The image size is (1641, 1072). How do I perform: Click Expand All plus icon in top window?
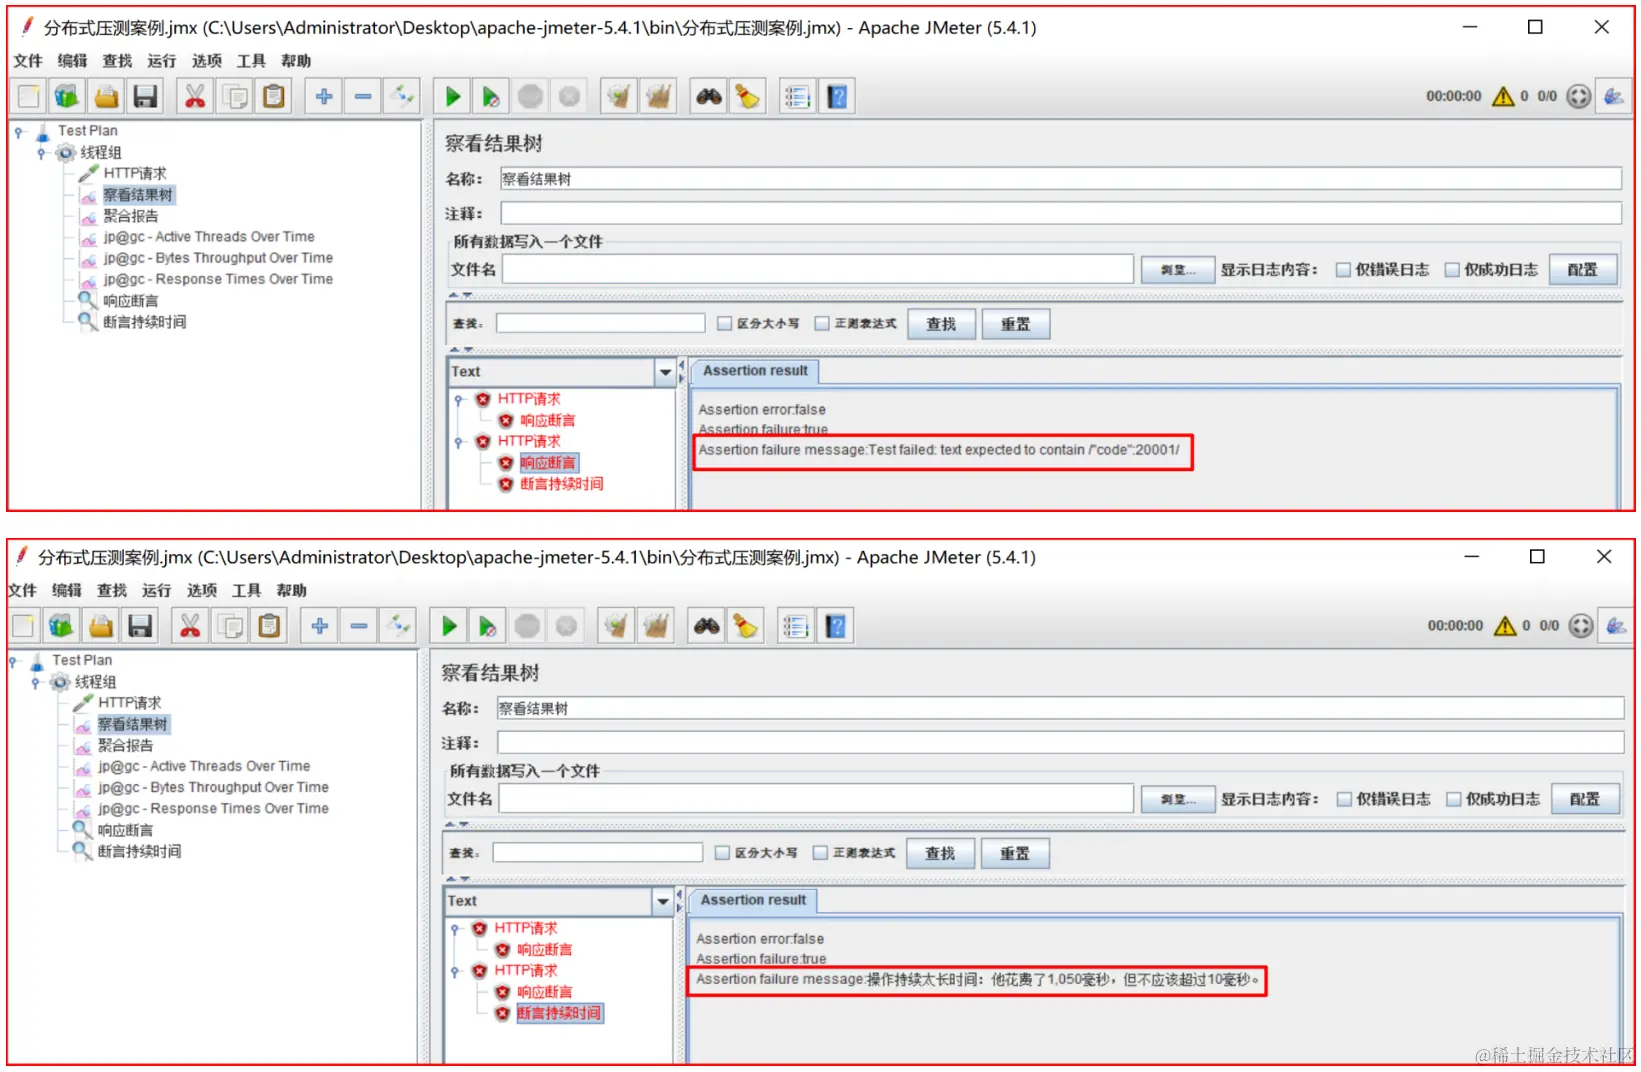pyautogui.click(x=324, y=96)
